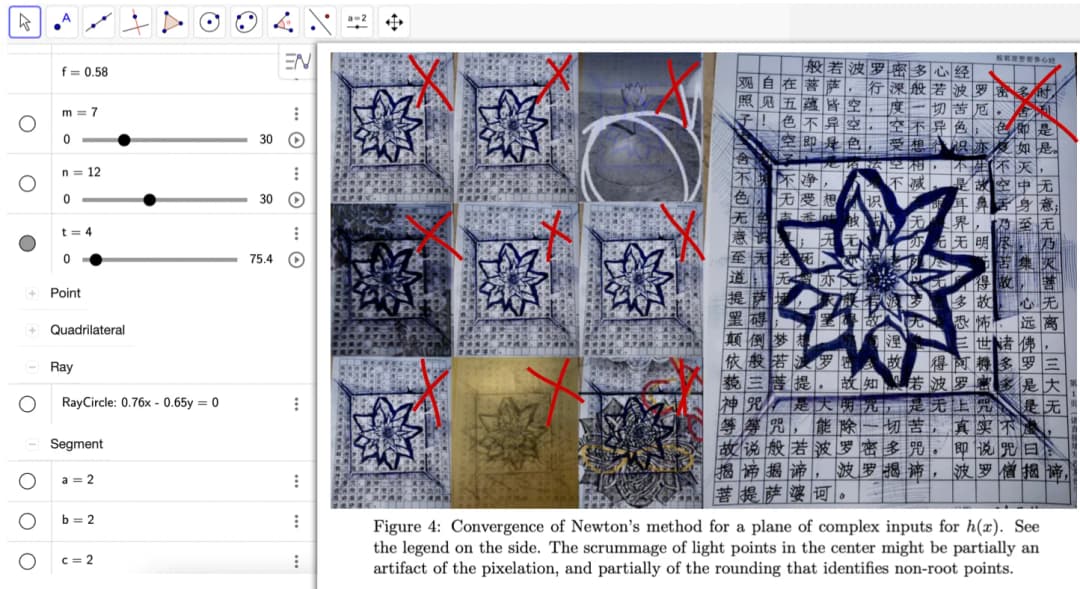Click the 'a = 2' segment label
Screen dimensions: 1080x589
point(77,480)
